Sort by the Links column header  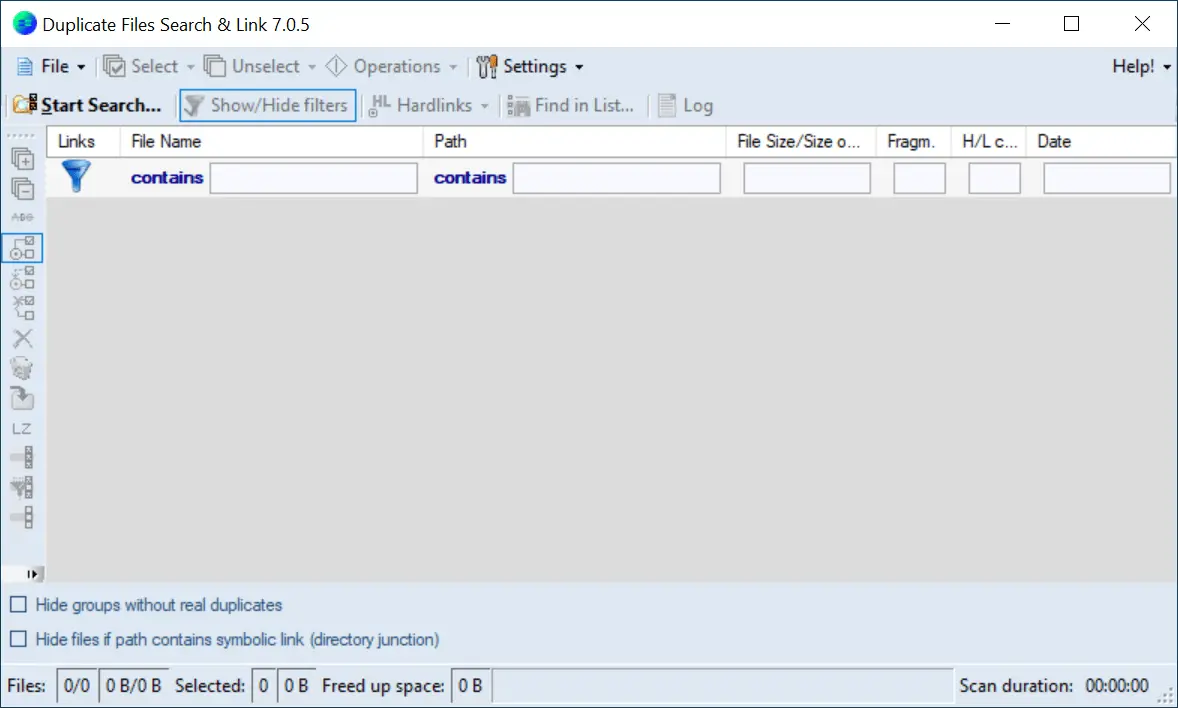click(x=83, y=141)
